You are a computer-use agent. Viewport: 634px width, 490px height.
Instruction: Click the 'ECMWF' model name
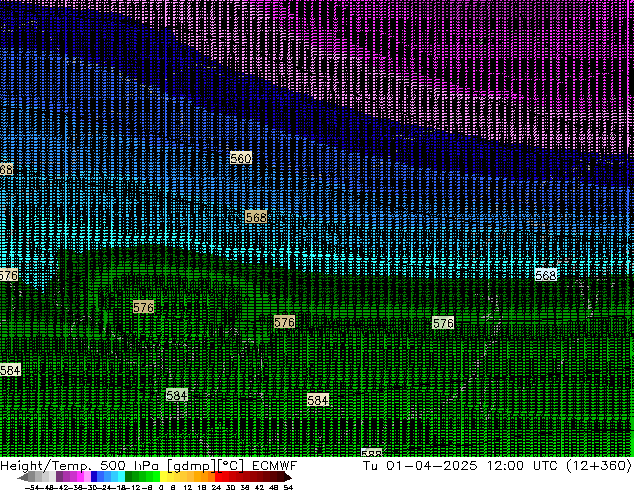(x=275, y=466)
